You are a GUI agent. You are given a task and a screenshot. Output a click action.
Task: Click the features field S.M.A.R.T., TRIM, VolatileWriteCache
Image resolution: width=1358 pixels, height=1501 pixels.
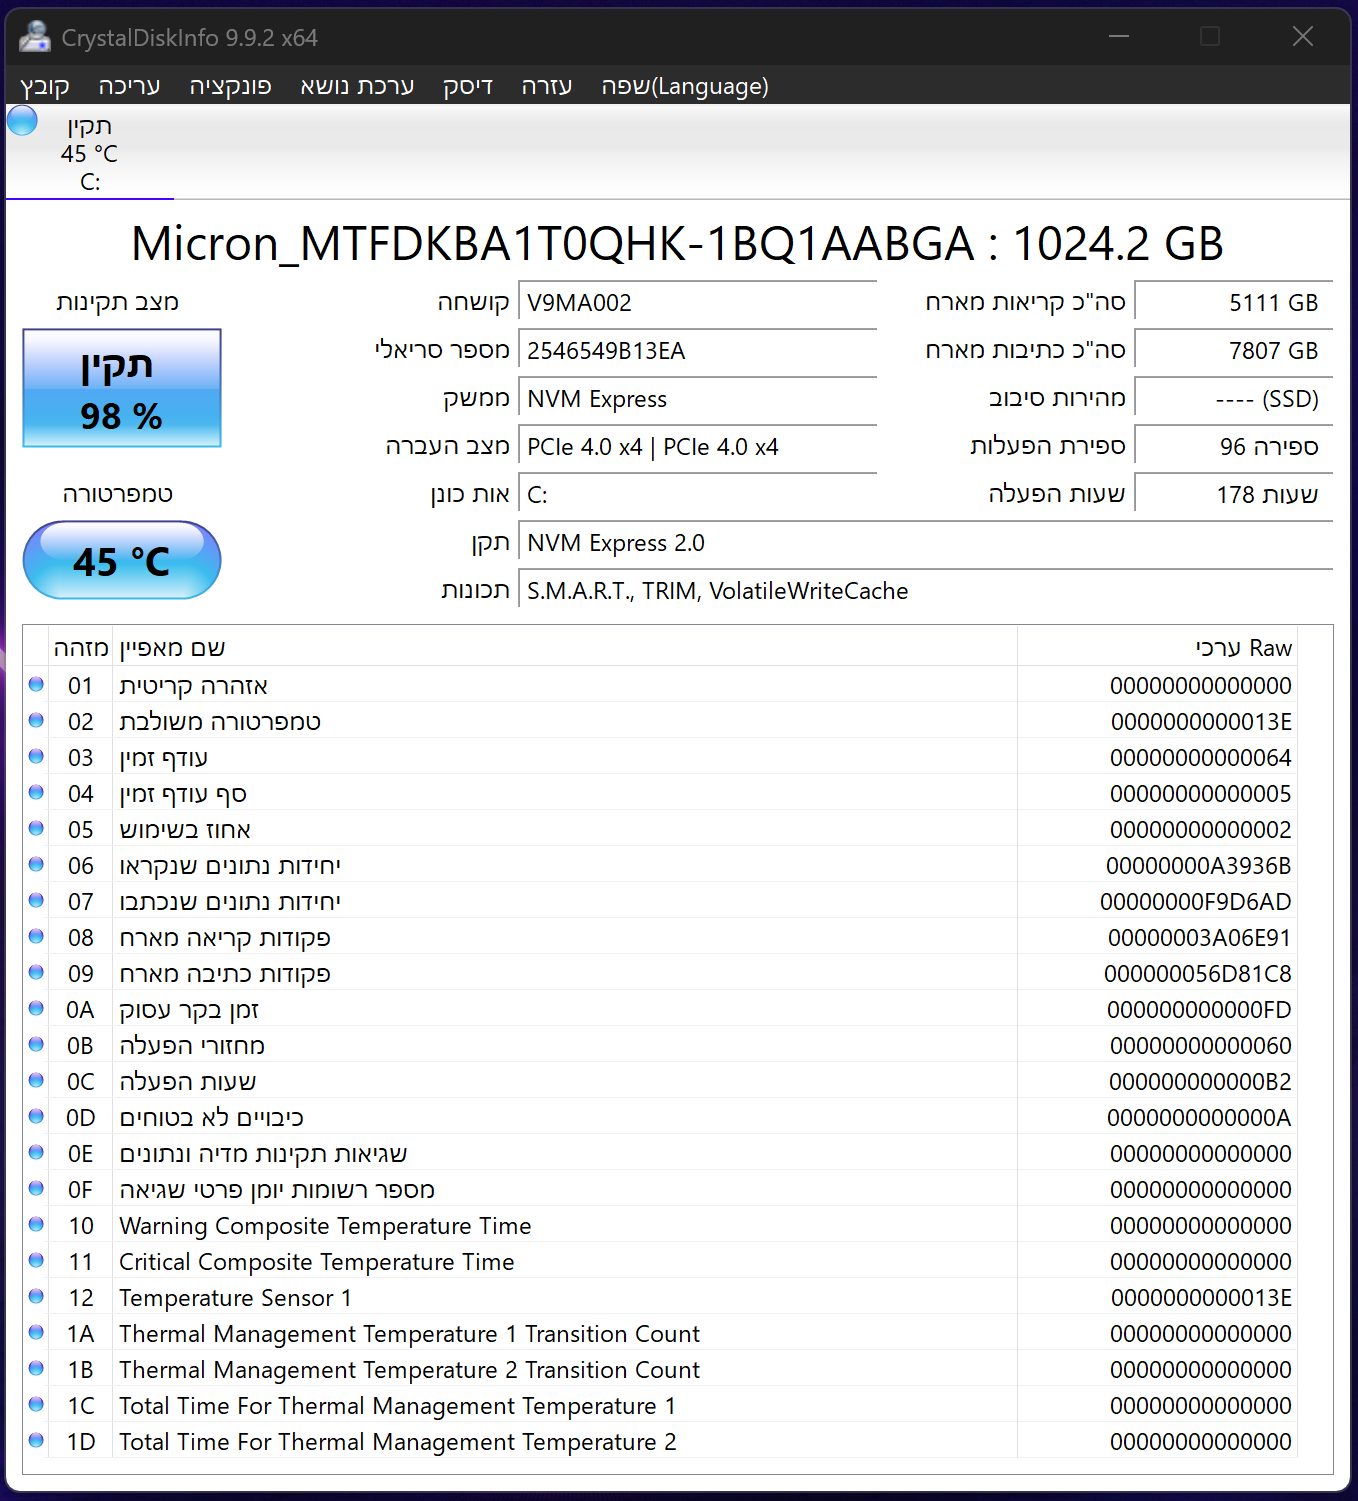coord(926,591)
